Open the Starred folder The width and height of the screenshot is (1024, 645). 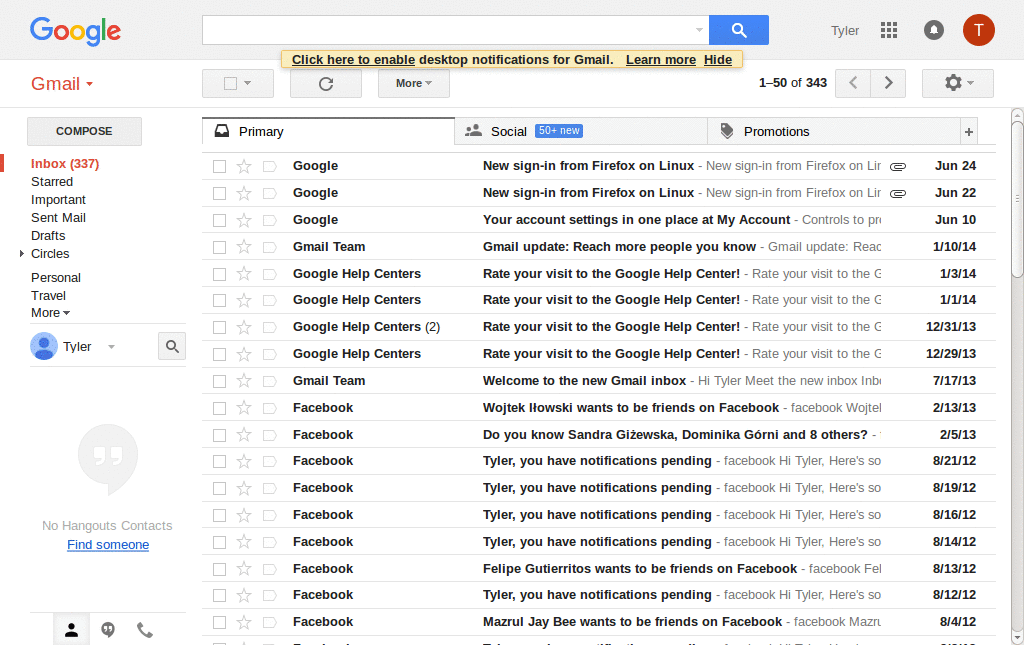tap(52, 181)
